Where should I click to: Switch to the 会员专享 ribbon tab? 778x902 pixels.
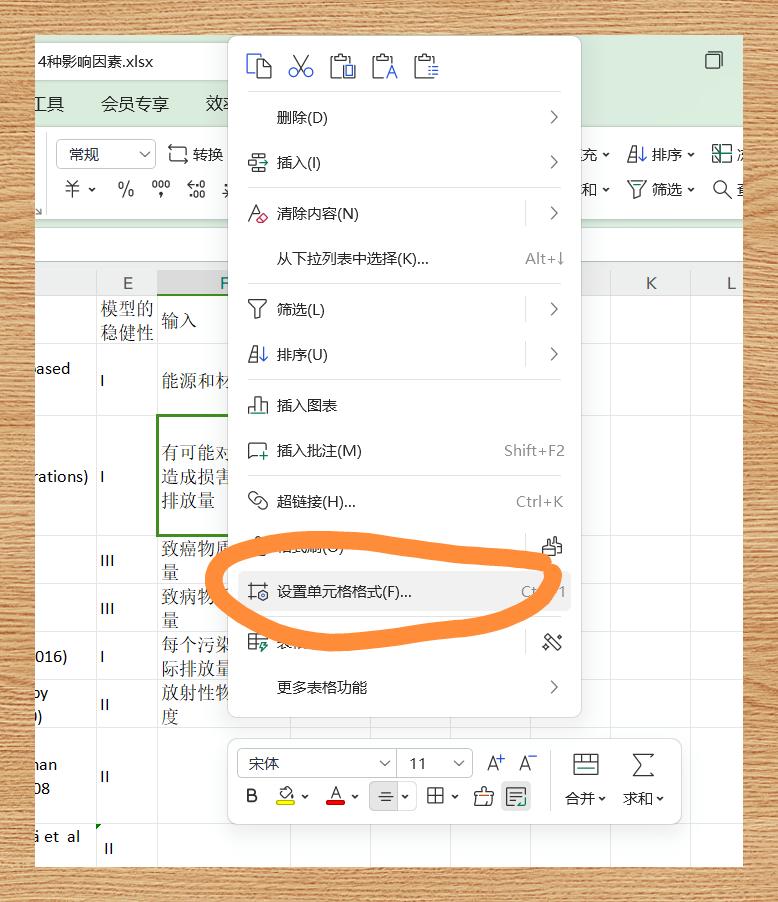pyautogui.click(x=135, y=104)
